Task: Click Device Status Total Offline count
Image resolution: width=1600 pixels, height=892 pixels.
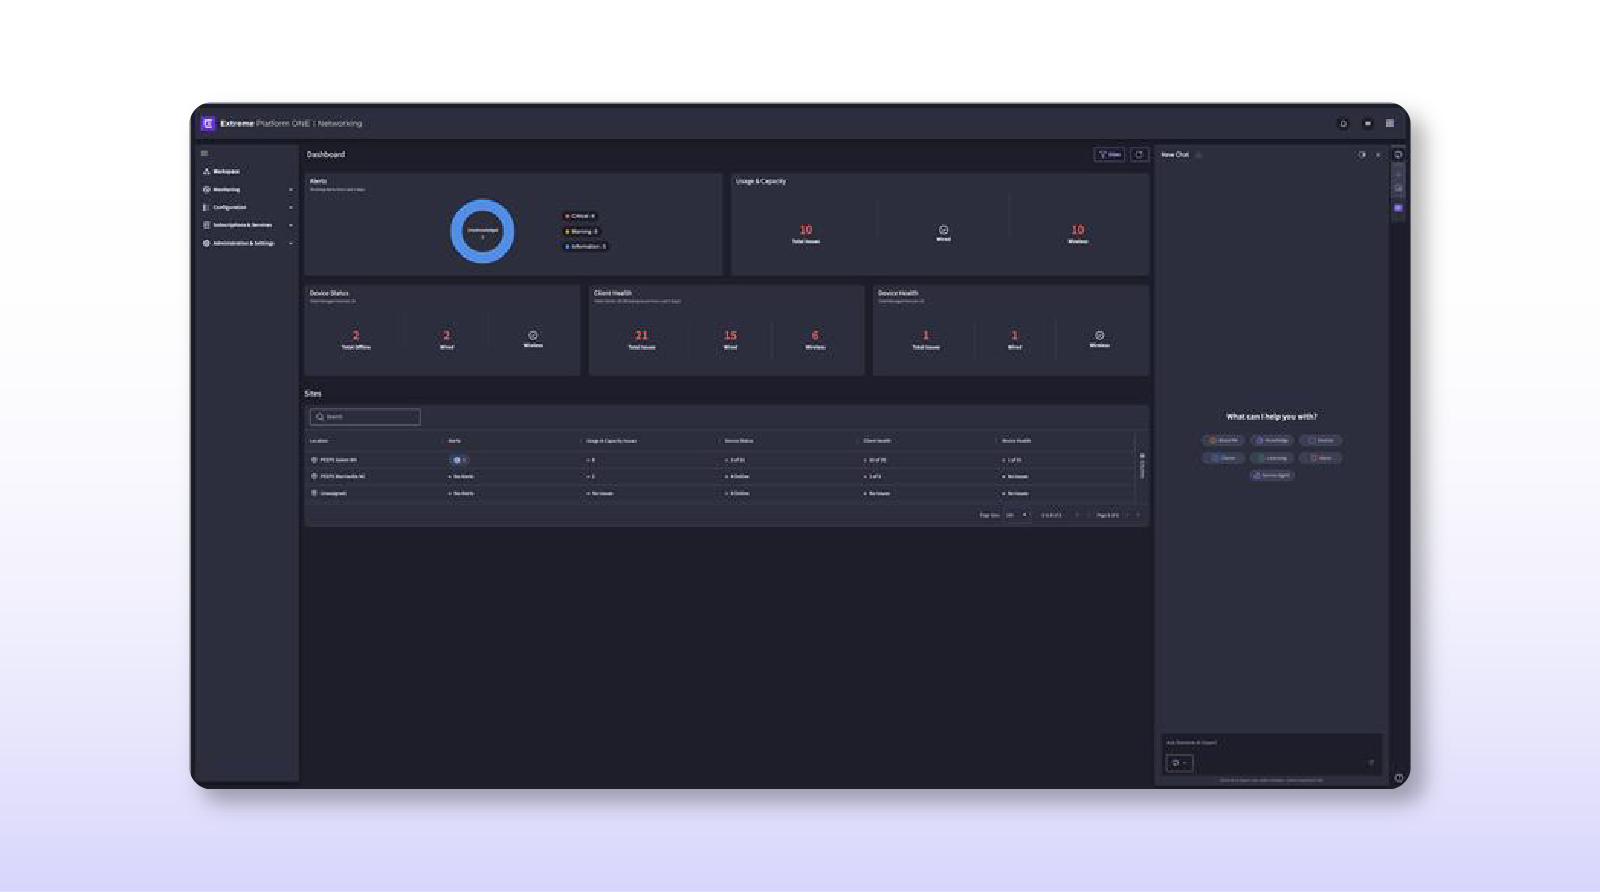Action: coord(356,335)
